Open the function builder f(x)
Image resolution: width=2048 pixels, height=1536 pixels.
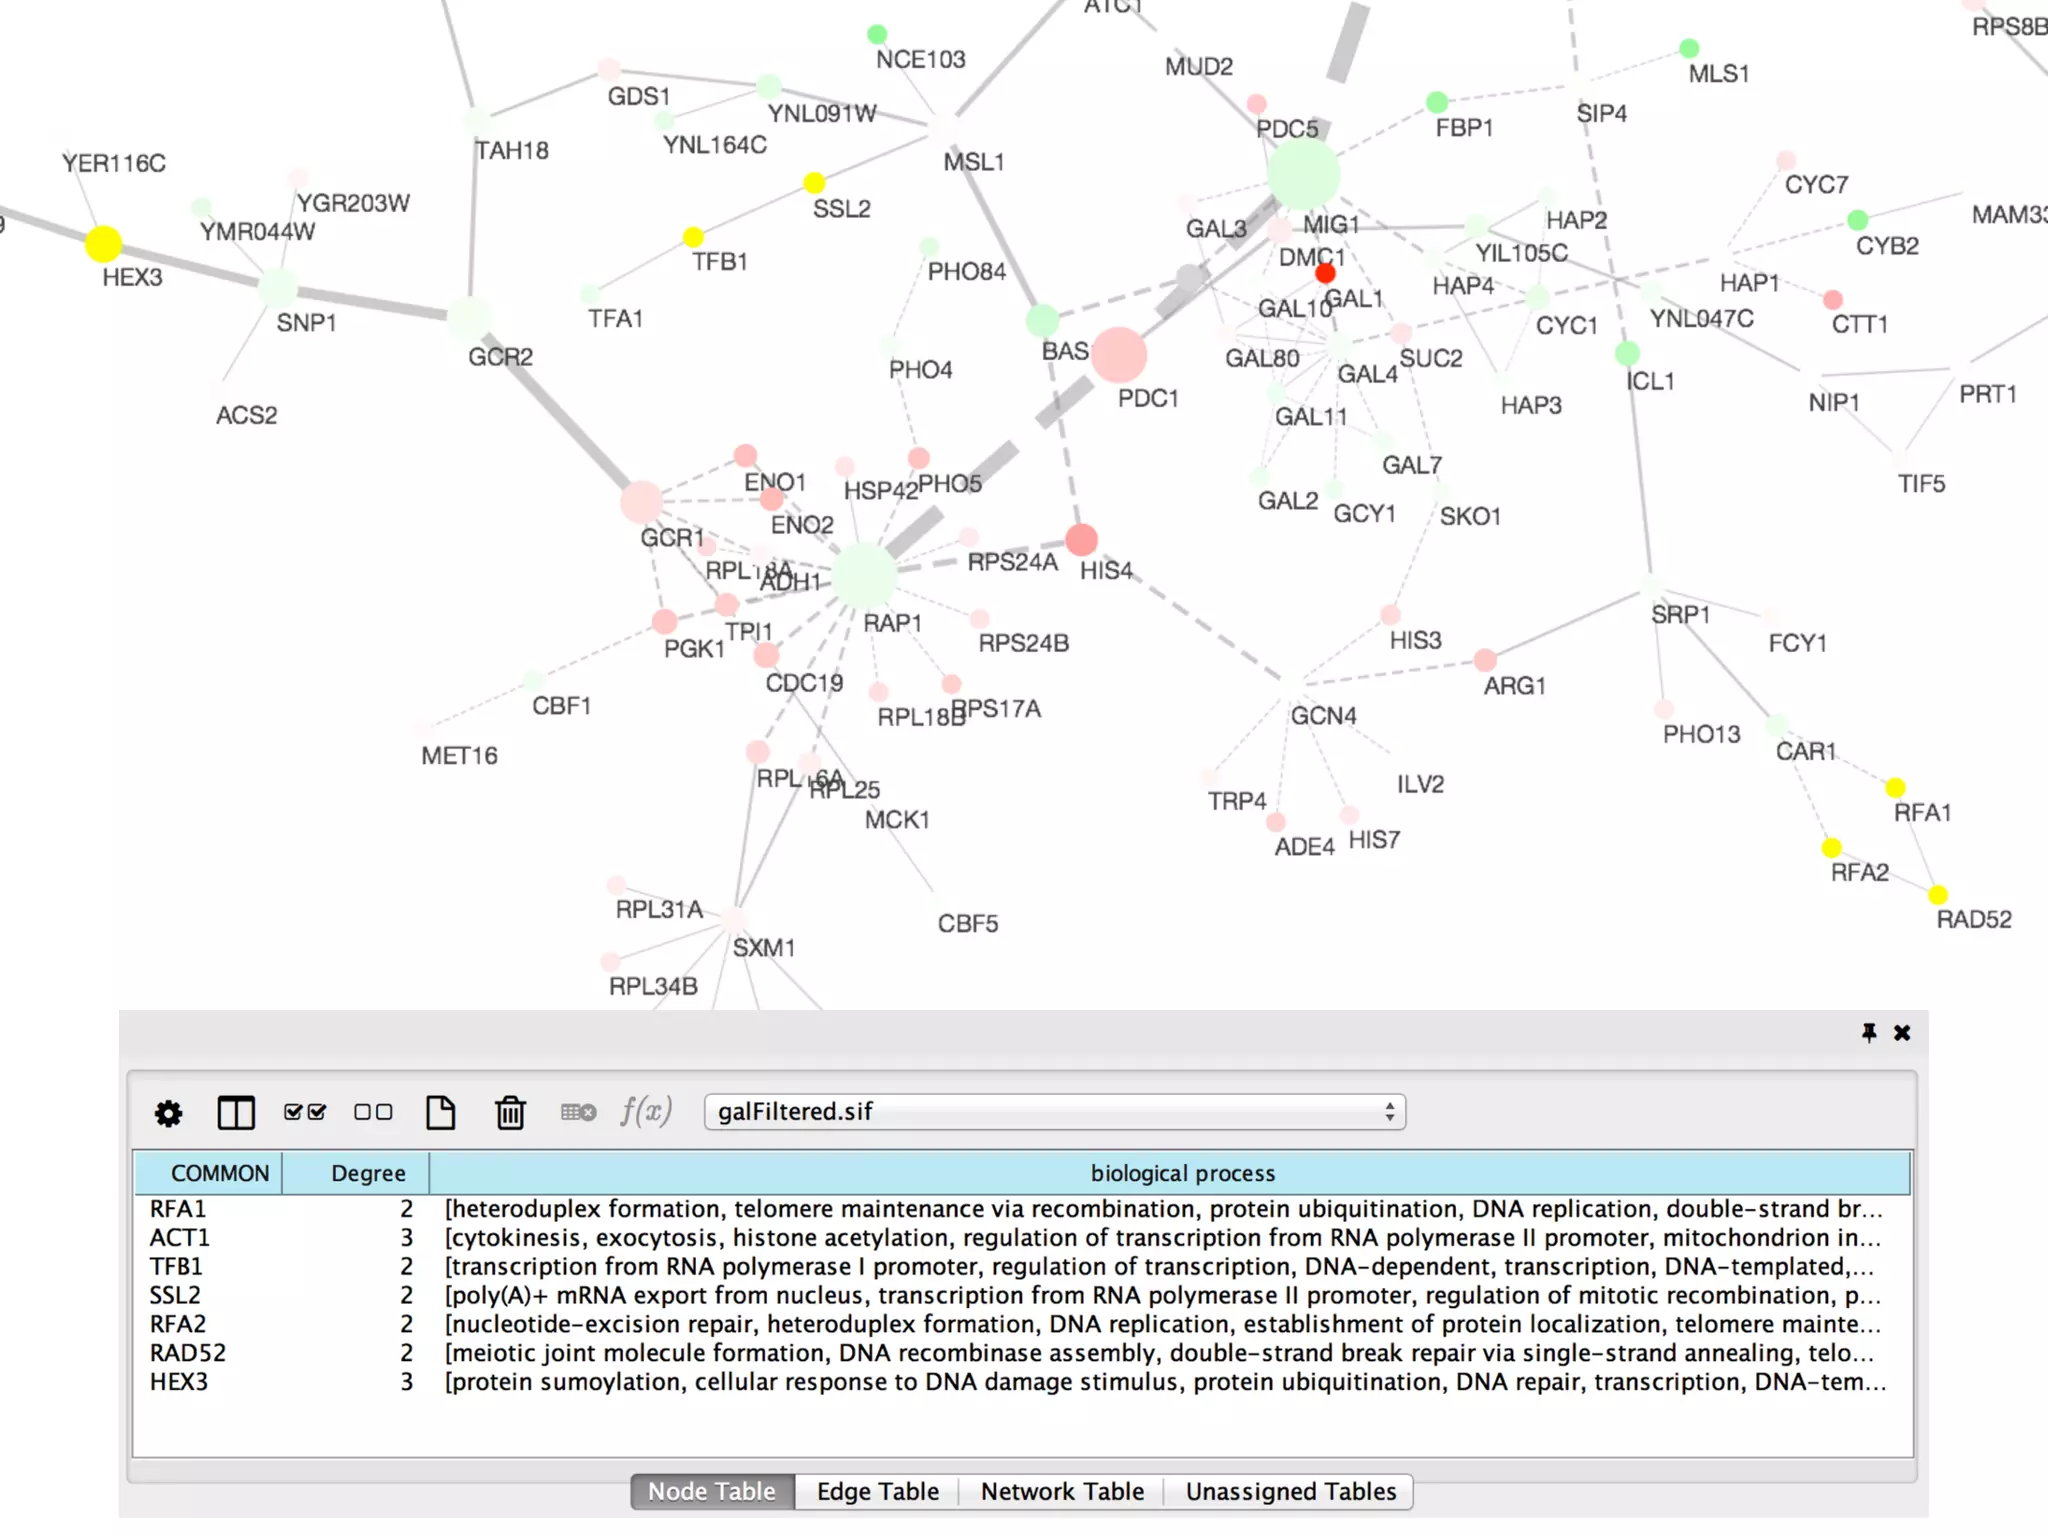pyautogui.click(x=645, y=1111)
